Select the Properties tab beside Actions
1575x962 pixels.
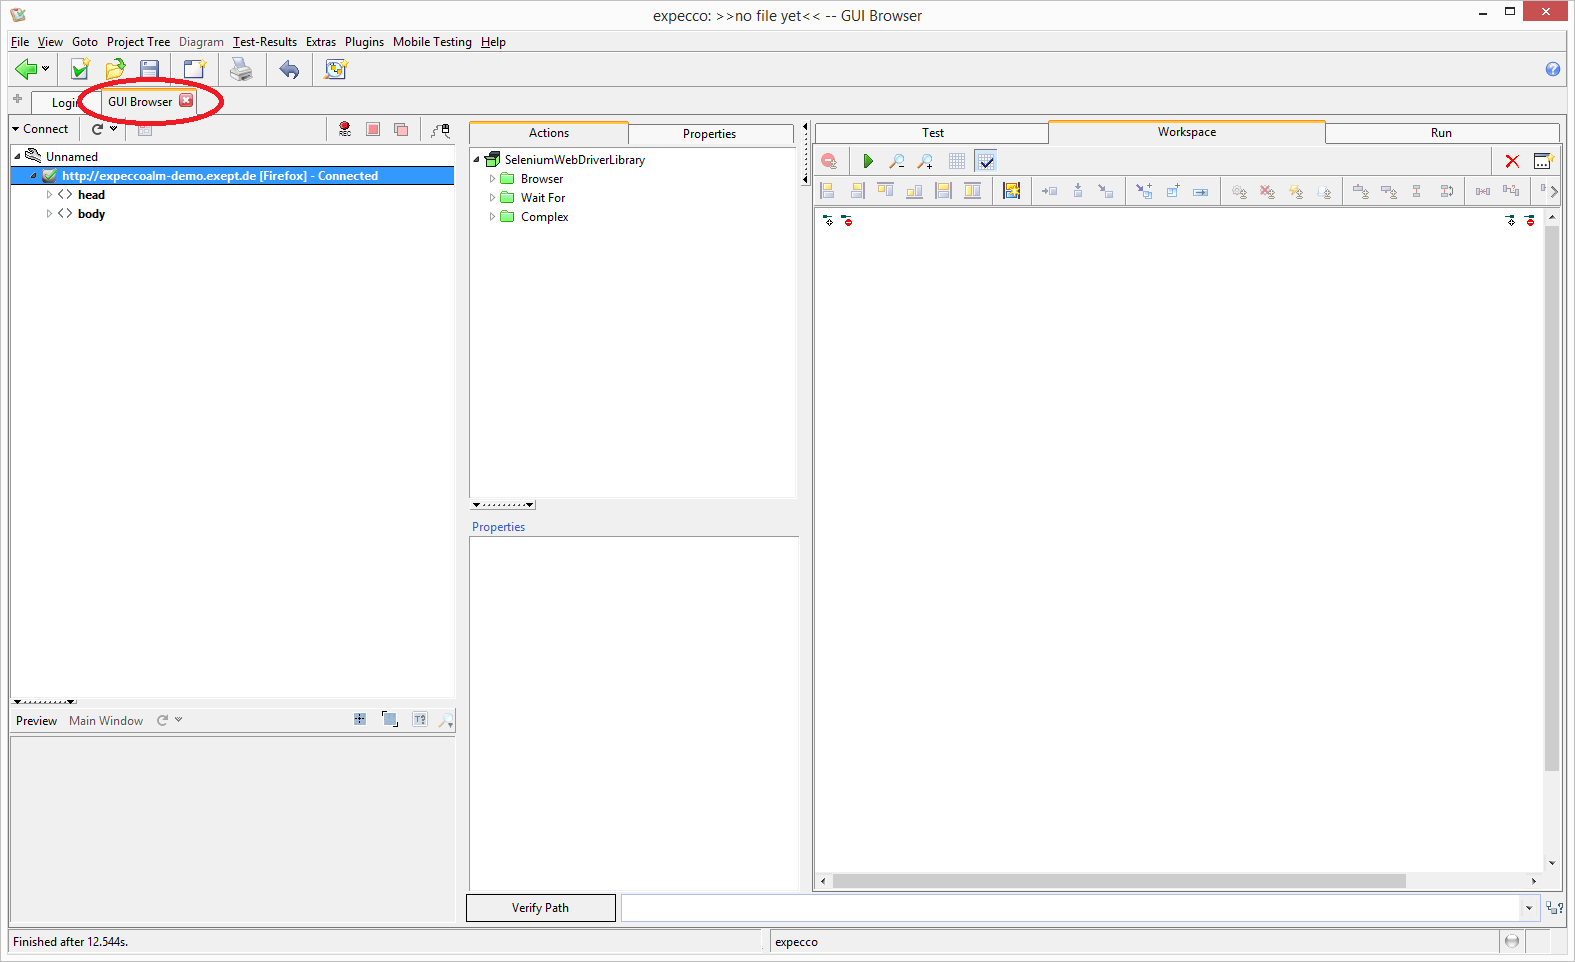pyautogui.click(x=709, y=134)
